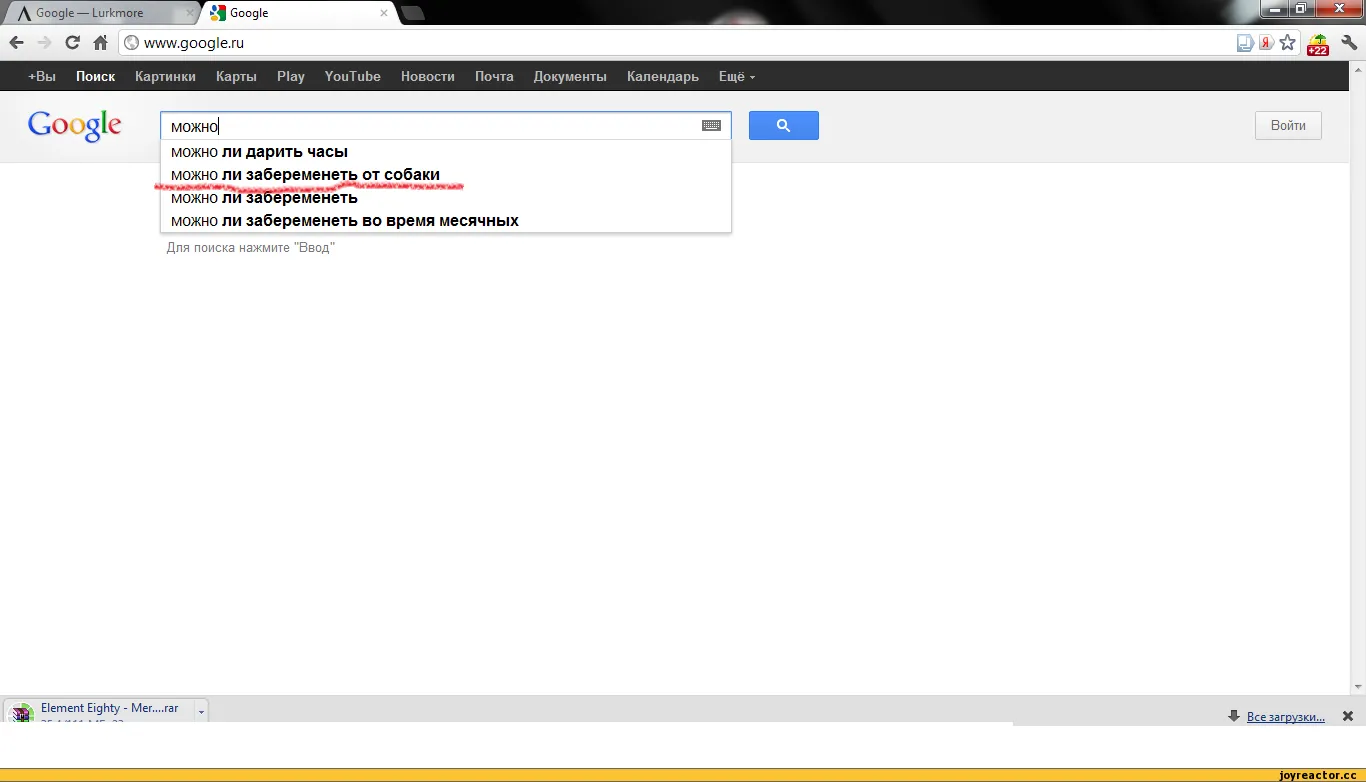The height and width of the screenshot is (782, 1366).
Task: Switch to the Google tab
Action: click(299, 13)
